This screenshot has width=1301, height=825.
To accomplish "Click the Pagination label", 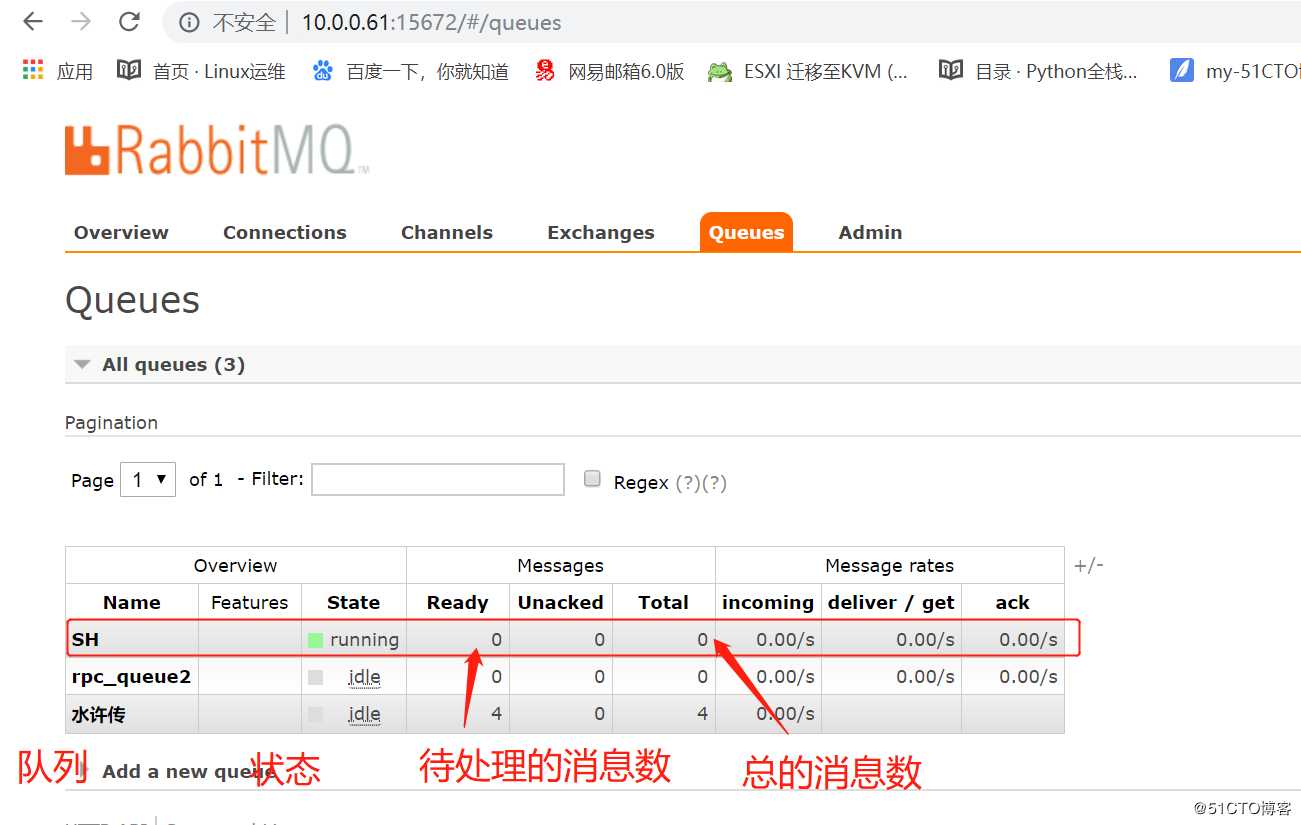I will point(111,422).
